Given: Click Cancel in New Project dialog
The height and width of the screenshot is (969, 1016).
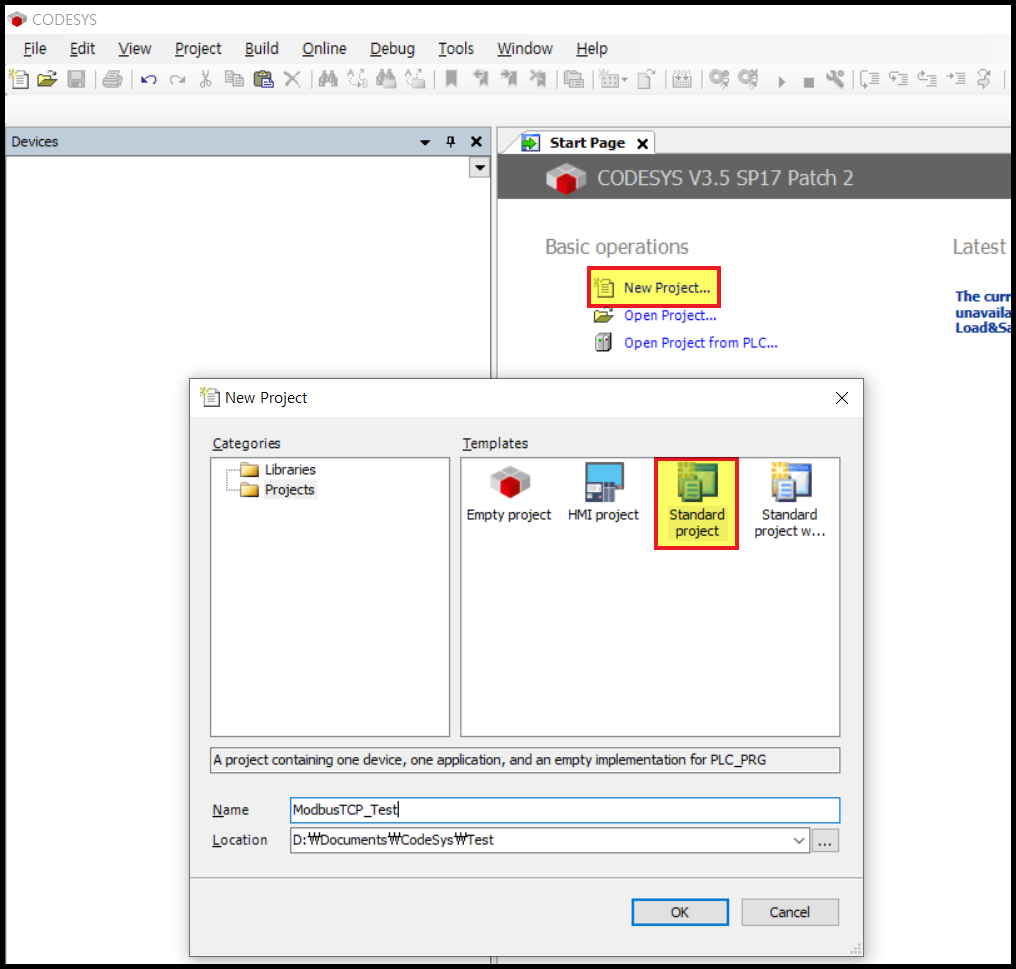Looking at the screenshot, I should pyautogui.click(x=790, y=912).
